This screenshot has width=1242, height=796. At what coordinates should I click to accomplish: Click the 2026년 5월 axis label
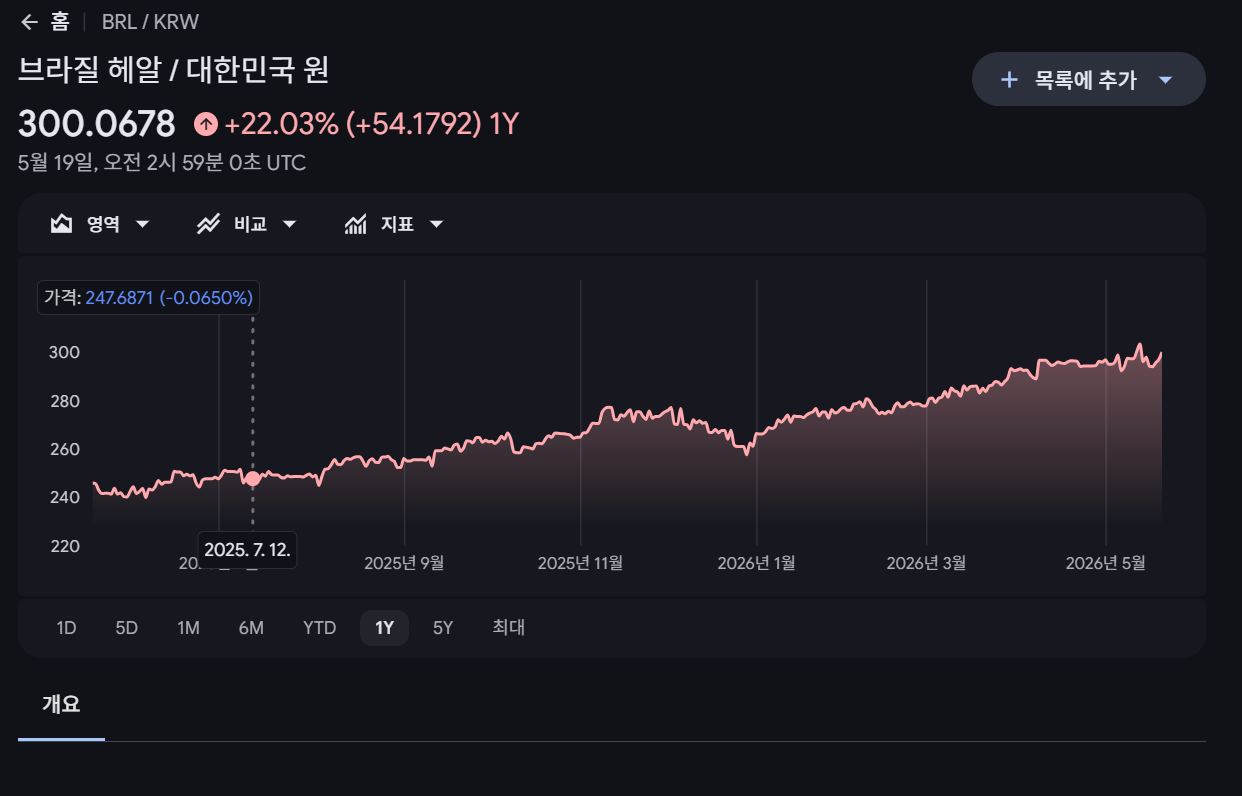1105,562
